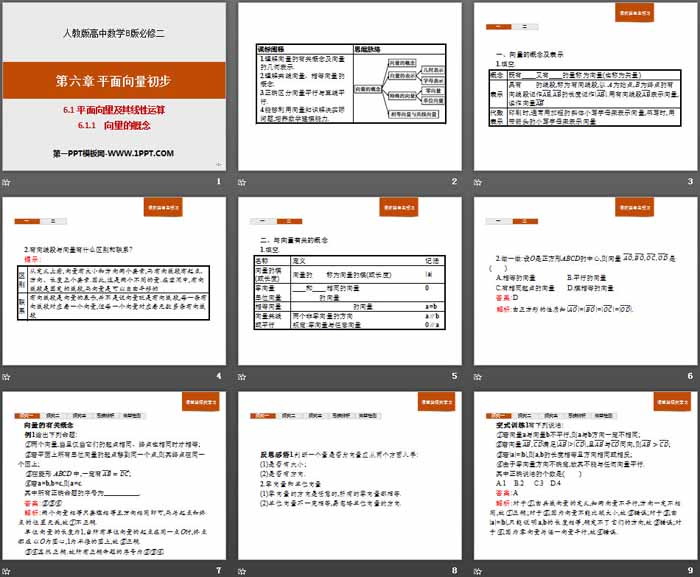
Task: Click '人教版高中数学B版必修二' heading on slide 1
Action: click(x=114, y=33)
